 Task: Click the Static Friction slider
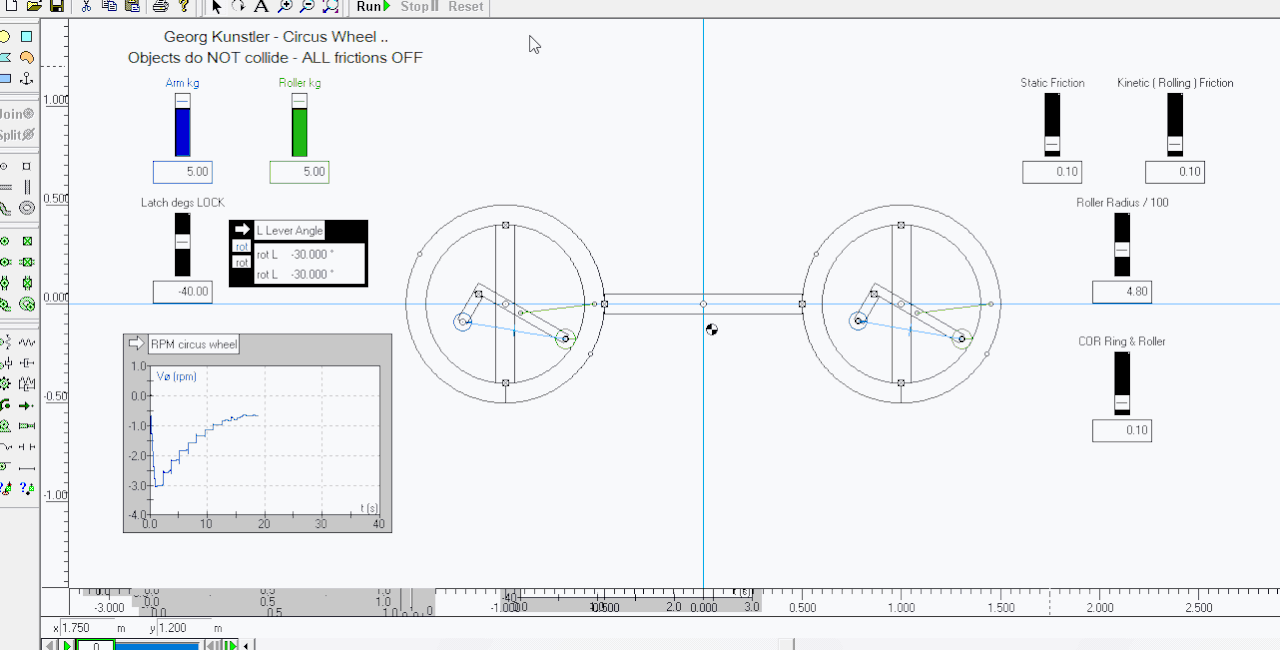tap(1052, 125)
